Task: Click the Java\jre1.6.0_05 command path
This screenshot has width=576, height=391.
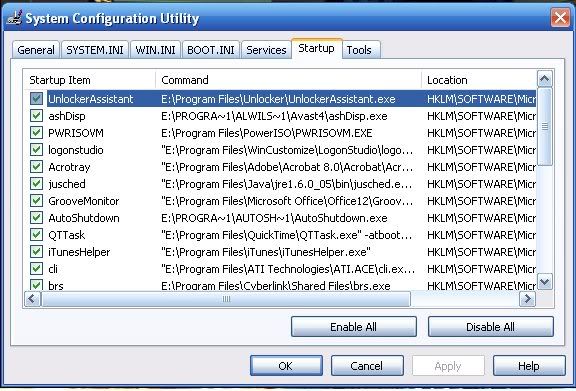Action: pyautogui.click(x=287, y=184)
